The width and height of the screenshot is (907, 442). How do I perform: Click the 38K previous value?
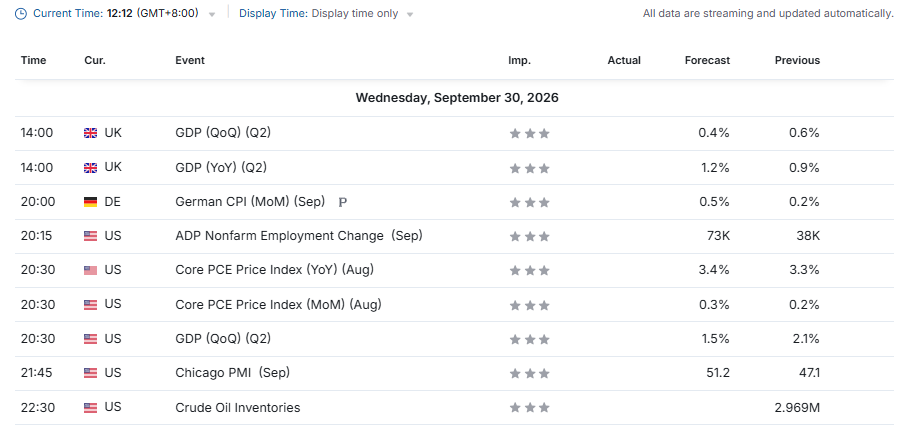(x=809, y=235)
